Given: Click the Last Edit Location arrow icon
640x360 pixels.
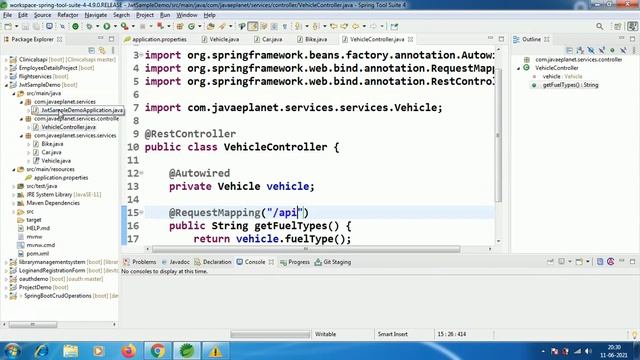Looking at the screenshot, I should click(333, 26).
